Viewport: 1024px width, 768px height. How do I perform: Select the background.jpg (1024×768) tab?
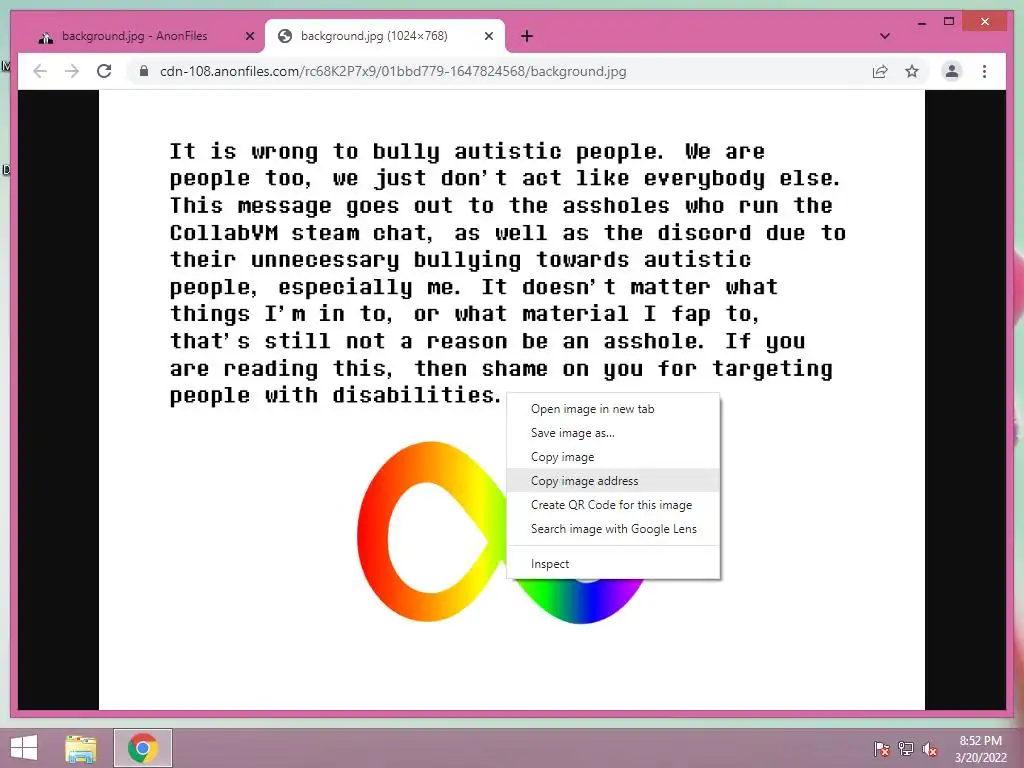tap(385, 36)
